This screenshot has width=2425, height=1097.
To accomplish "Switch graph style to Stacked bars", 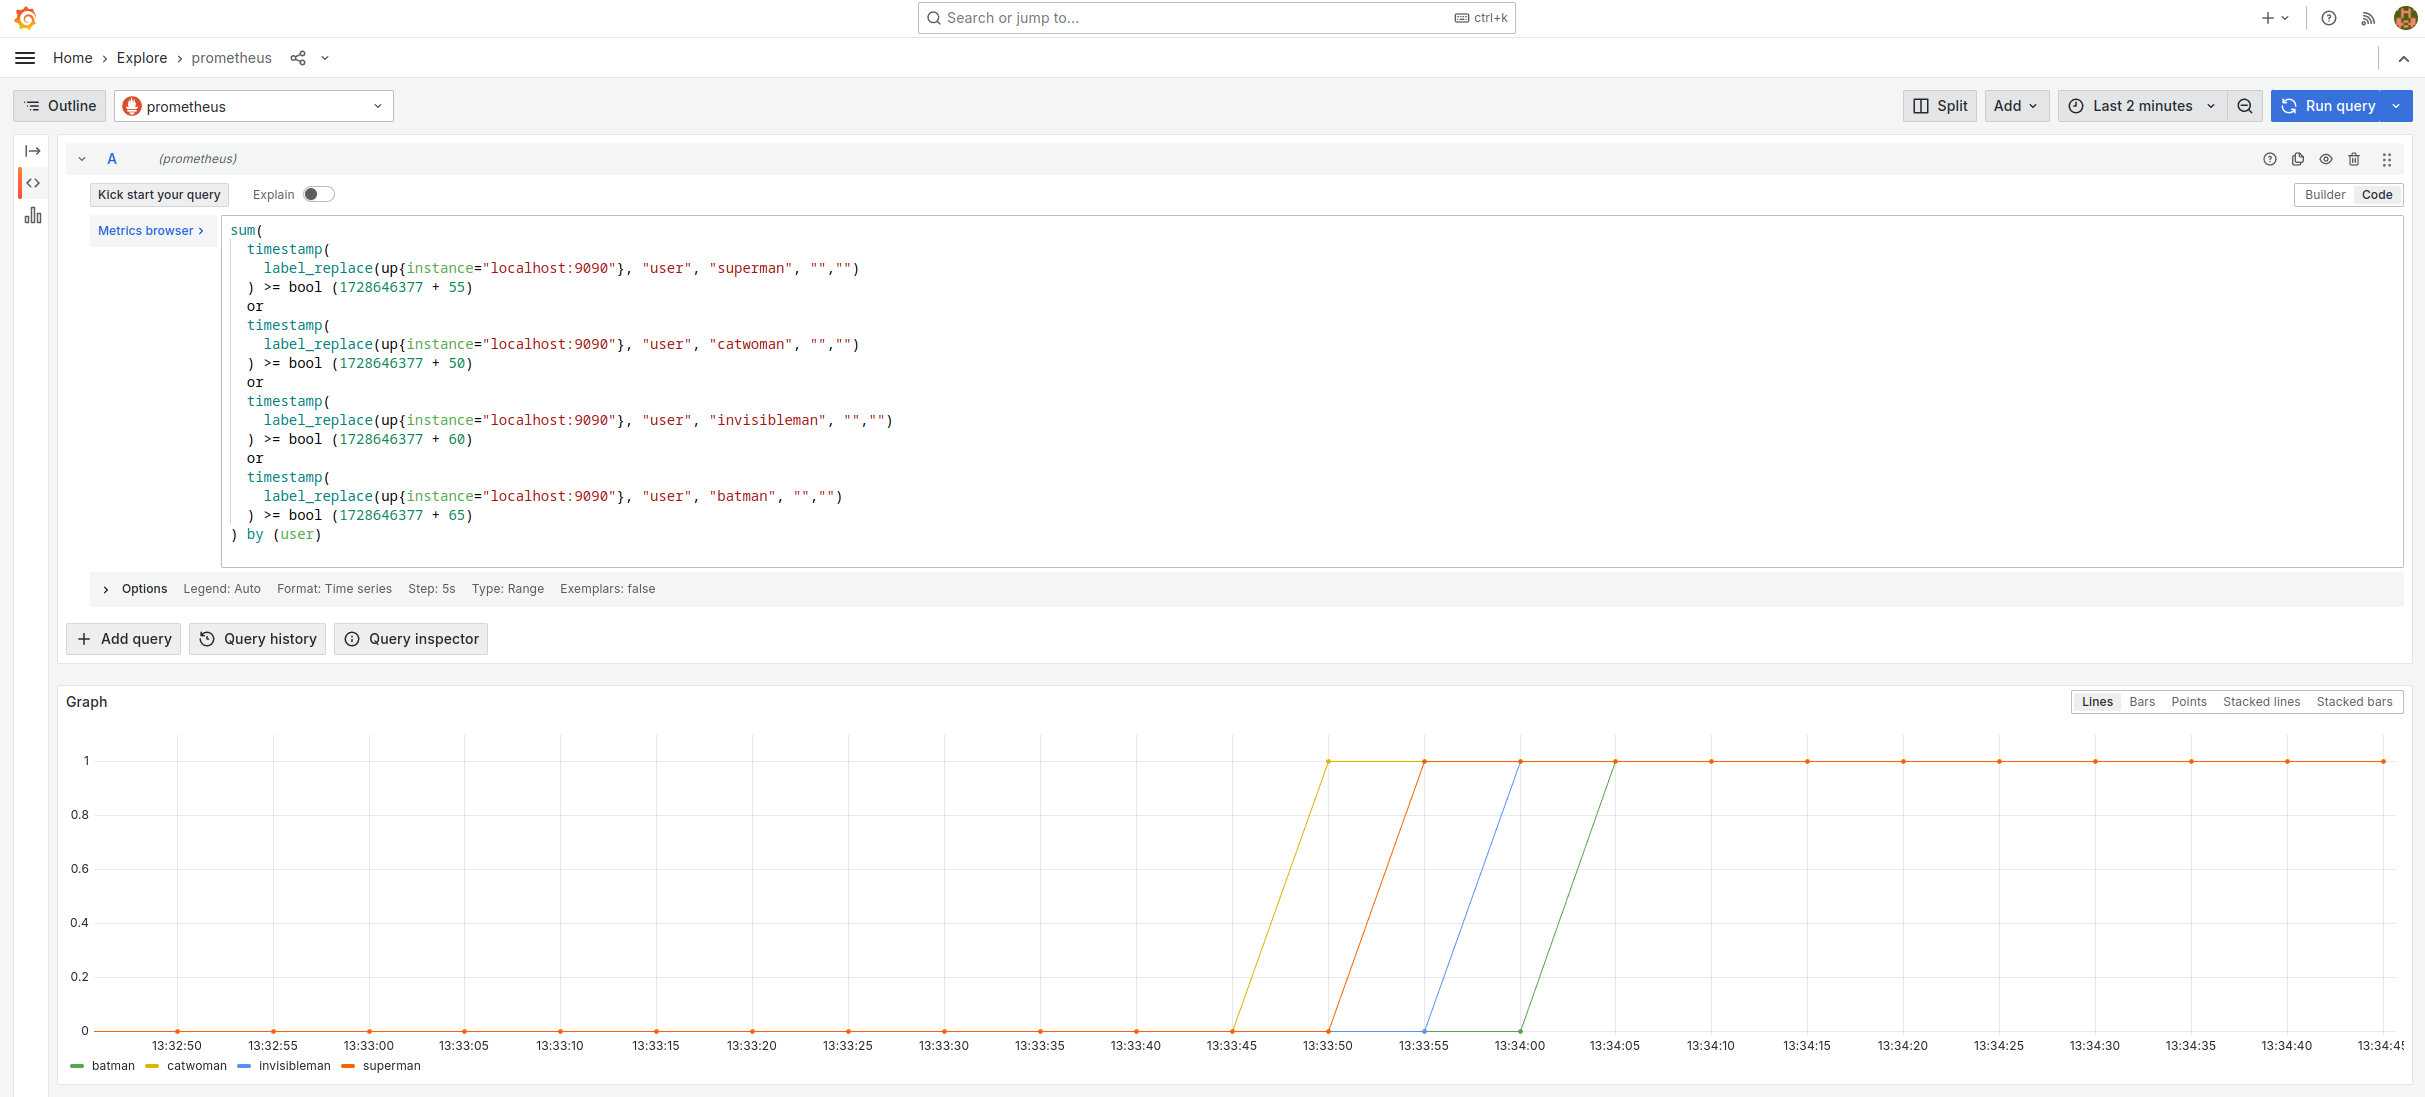I will 2354,702.
